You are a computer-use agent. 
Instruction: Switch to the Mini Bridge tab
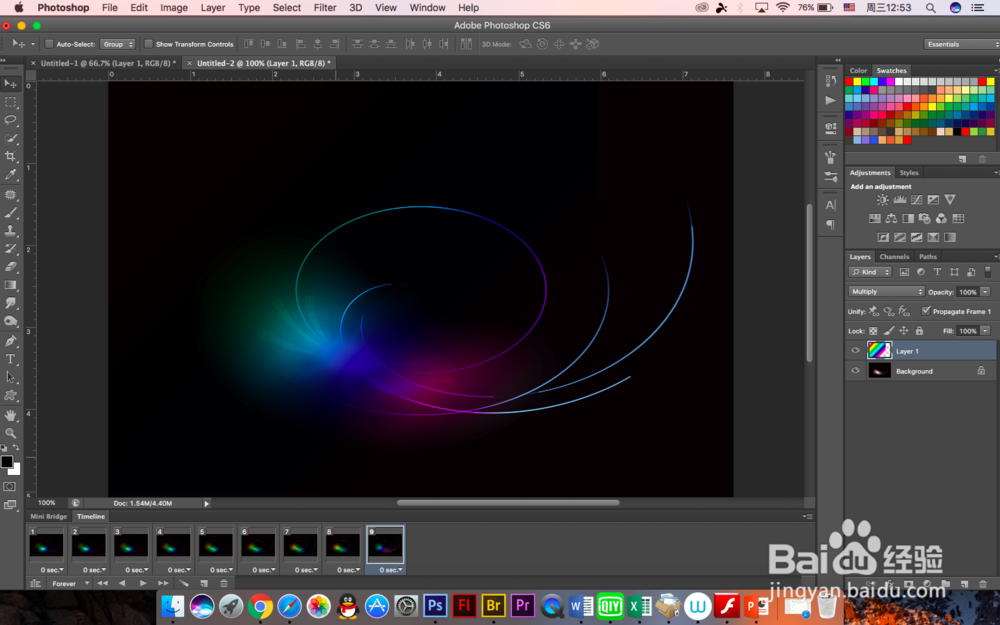pyautogui.click(x=48, y=517)
